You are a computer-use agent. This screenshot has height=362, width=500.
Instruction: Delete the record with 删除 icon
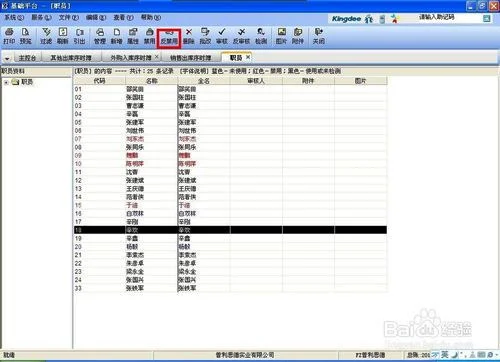coord(189,36)
